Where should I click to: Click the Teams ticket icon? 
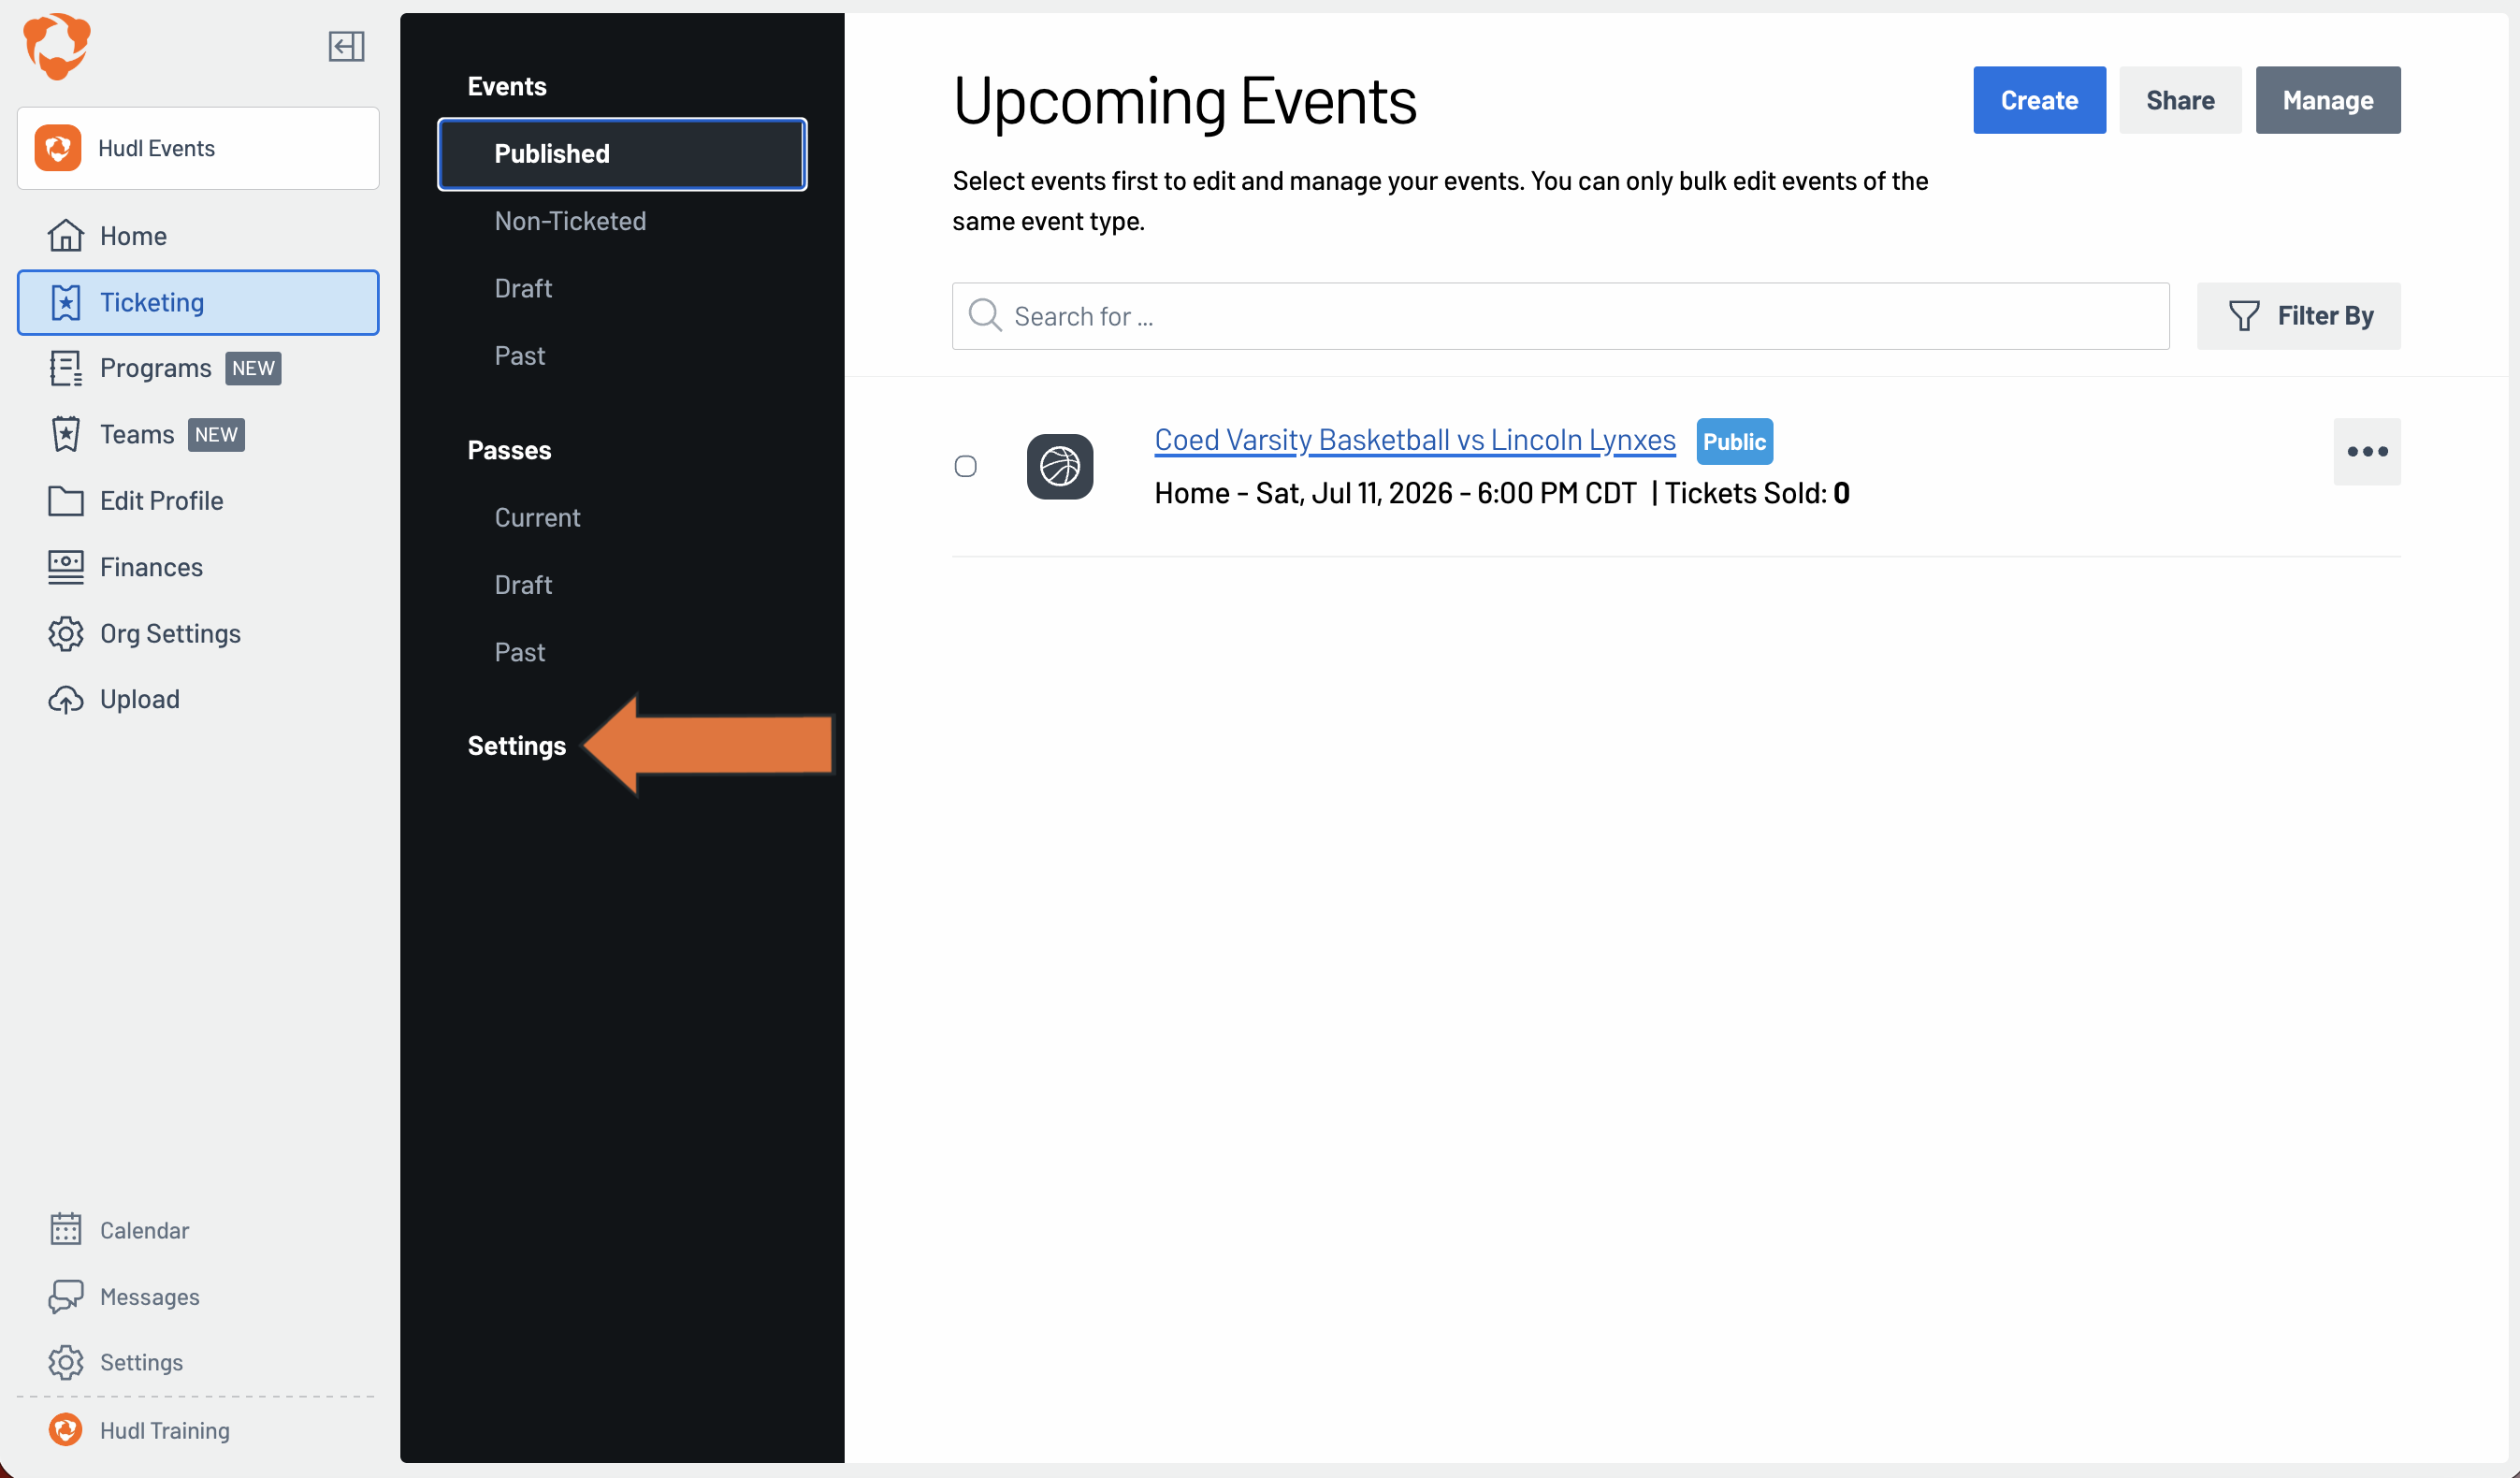(66, 434)
